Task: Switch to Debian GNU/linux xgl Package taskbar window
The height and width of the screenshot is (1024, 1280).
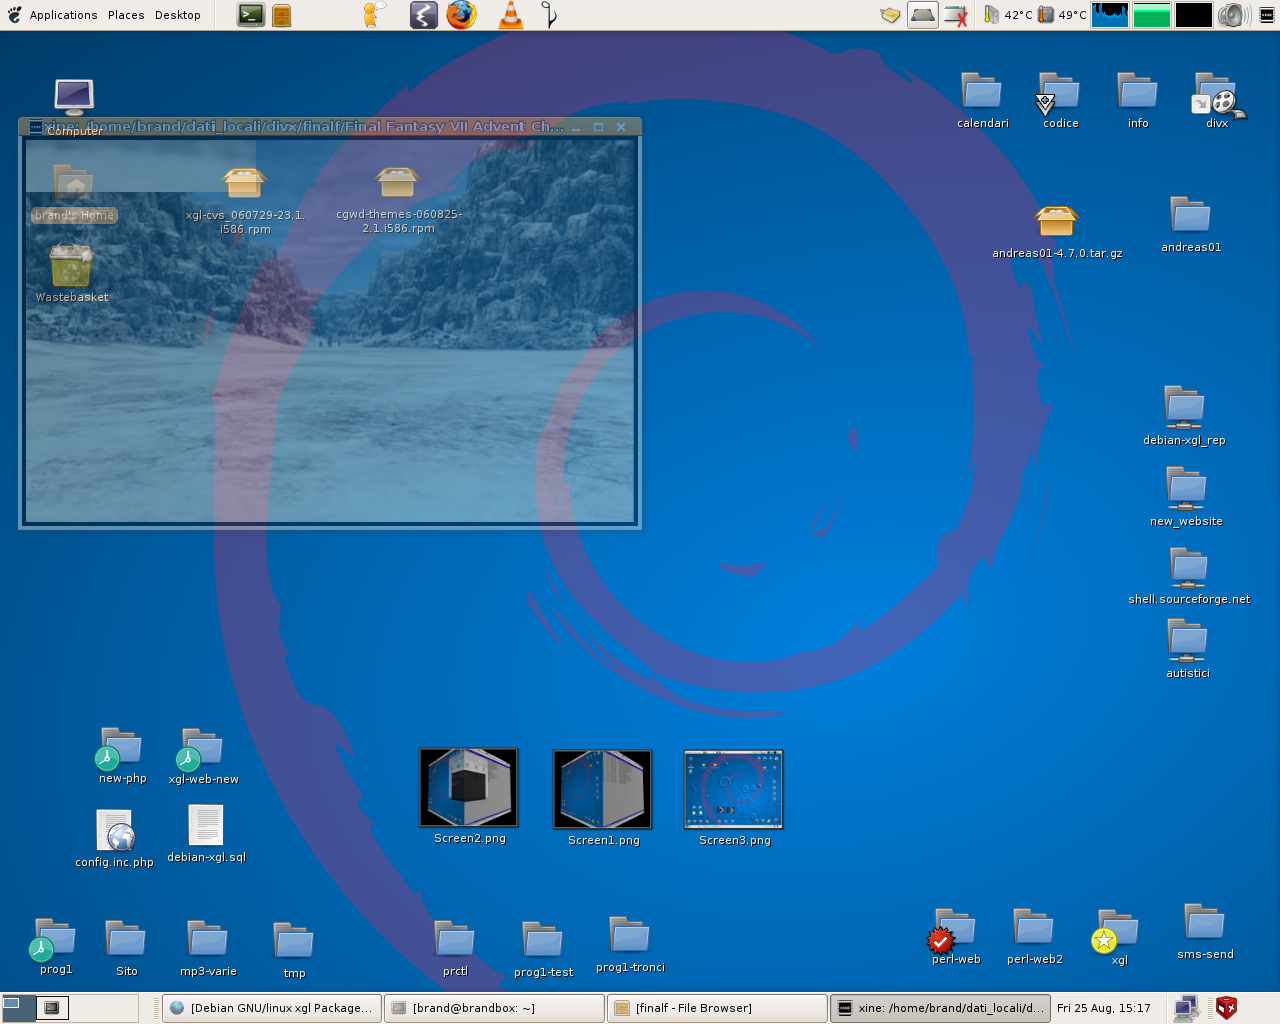Action: (271, 1008)
